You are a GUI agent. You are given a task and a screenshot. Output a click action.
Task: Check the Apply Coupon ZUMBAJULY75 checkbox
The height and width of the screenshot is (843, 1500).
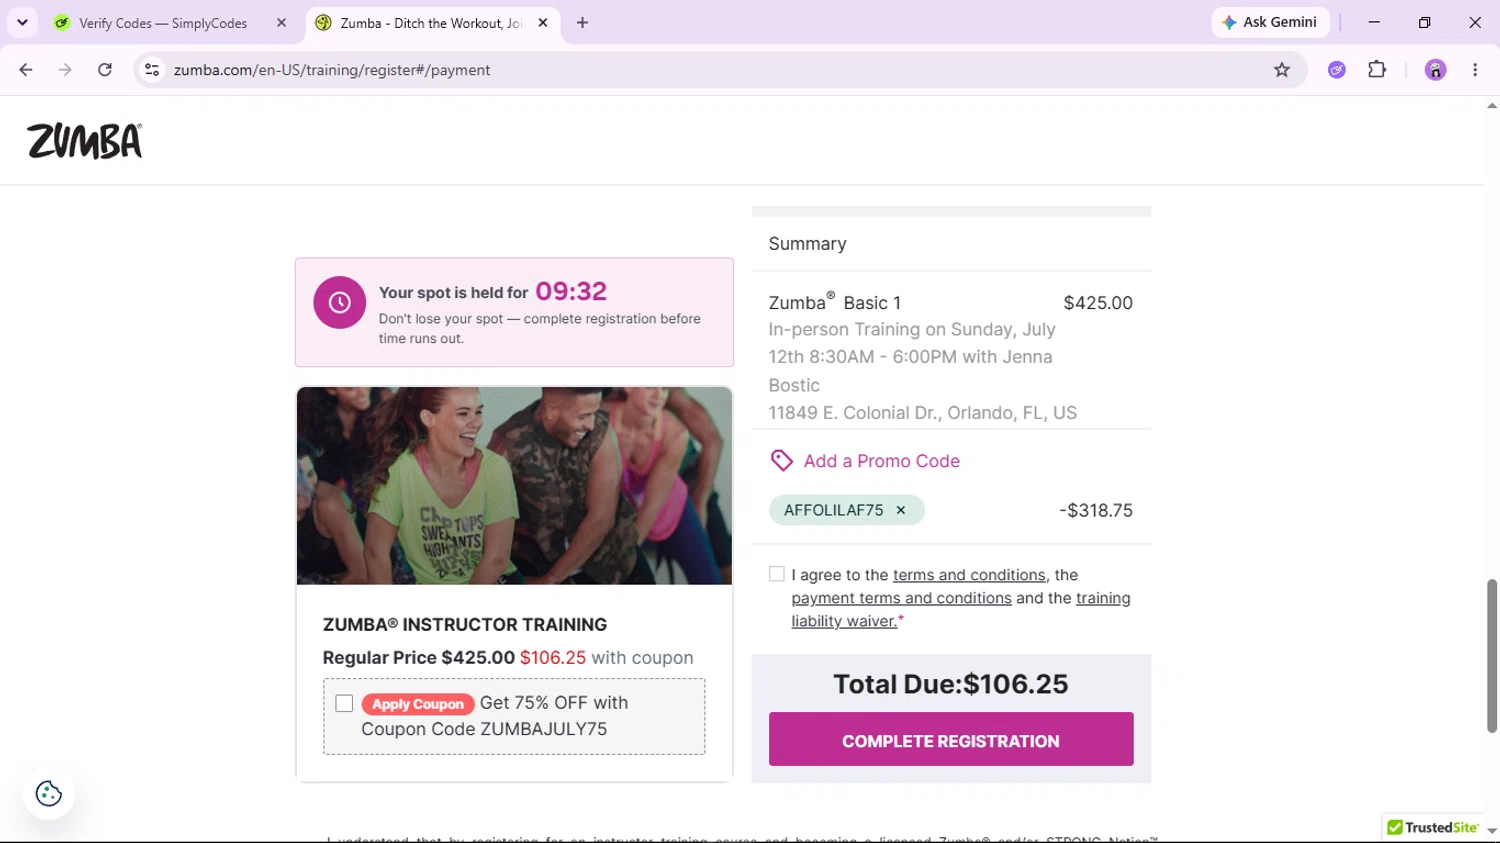click(344, 704)
